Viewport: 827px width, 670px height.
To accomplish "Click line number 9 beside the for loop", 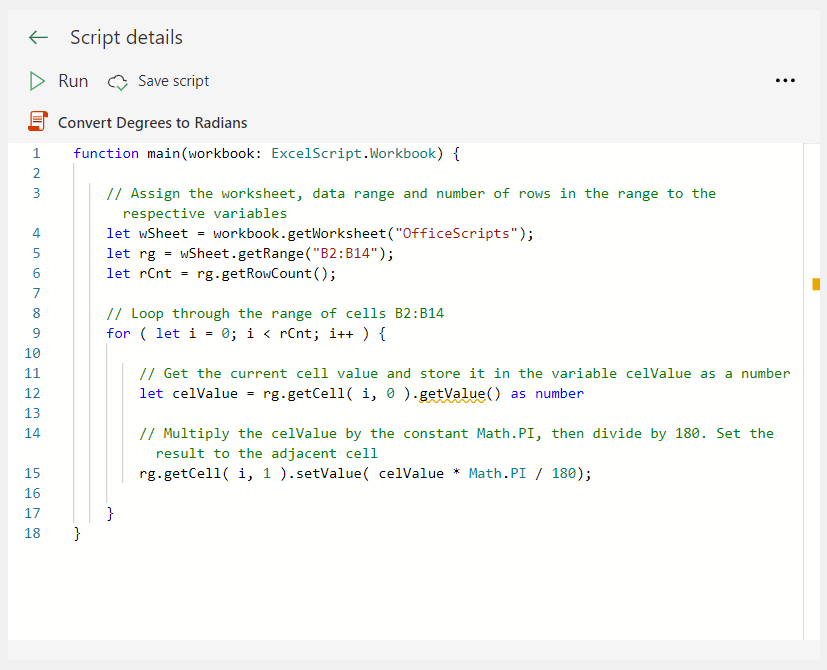I will coord(36,333).
